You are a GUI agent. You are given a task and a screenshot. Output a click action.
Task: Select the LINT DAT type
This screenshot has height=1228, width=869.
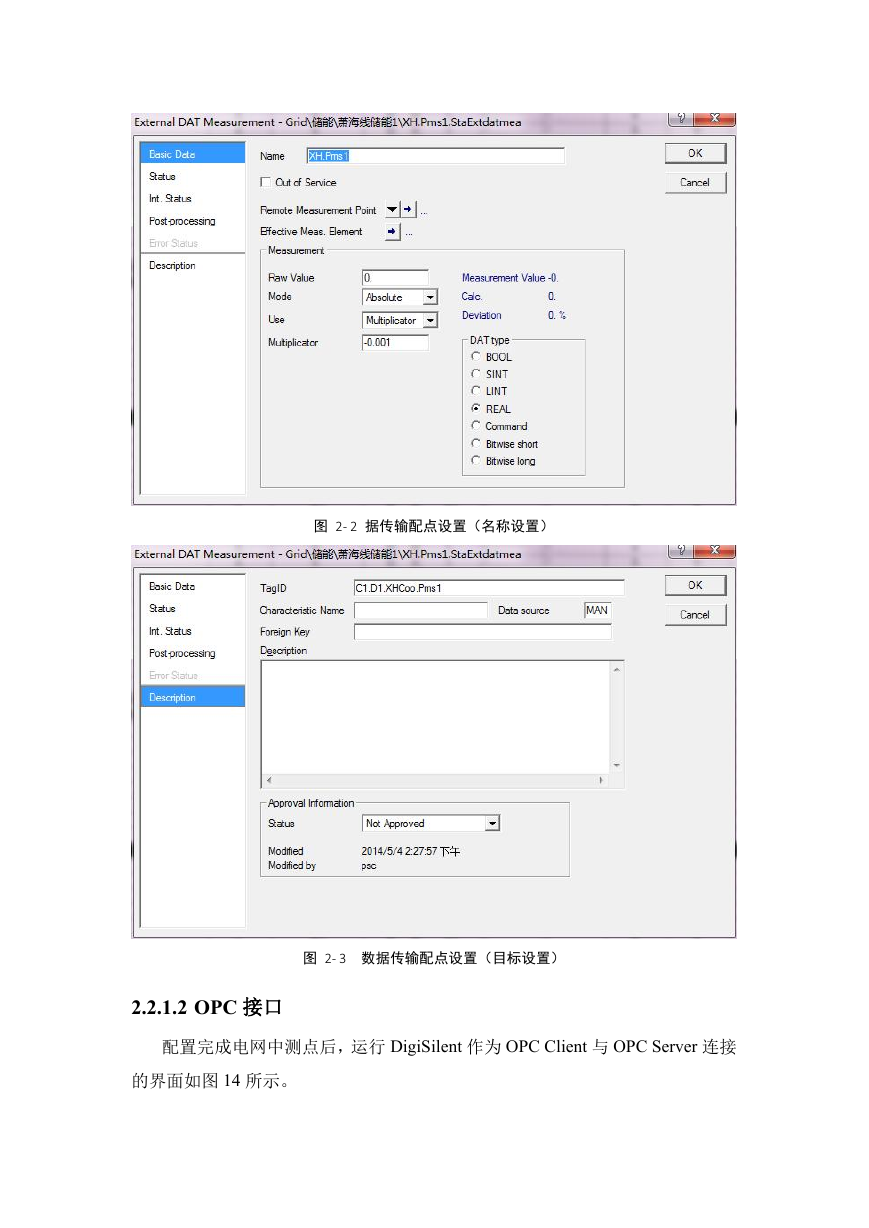coord(476,391)
